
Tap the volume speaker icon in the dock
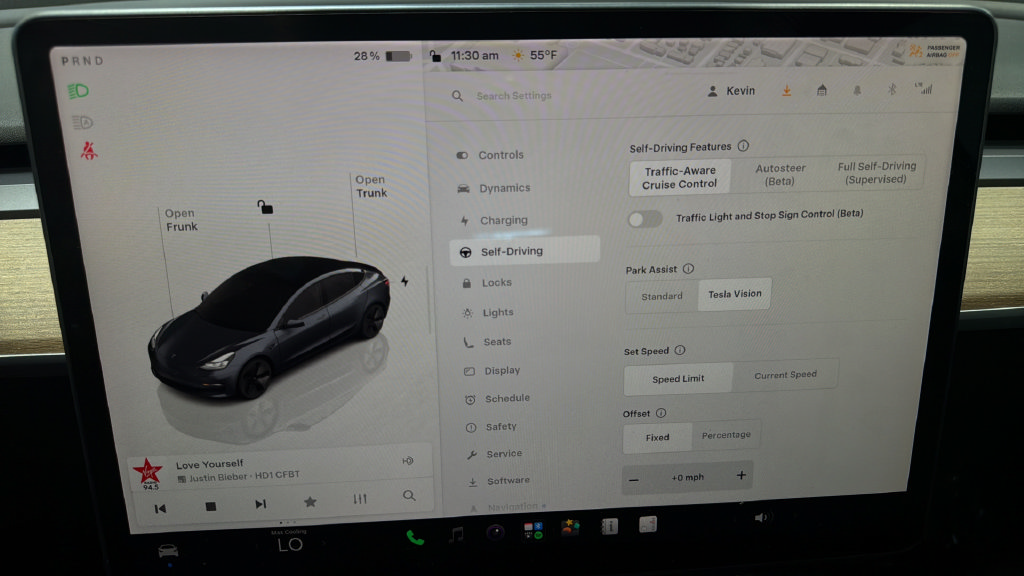pos(761,517)
